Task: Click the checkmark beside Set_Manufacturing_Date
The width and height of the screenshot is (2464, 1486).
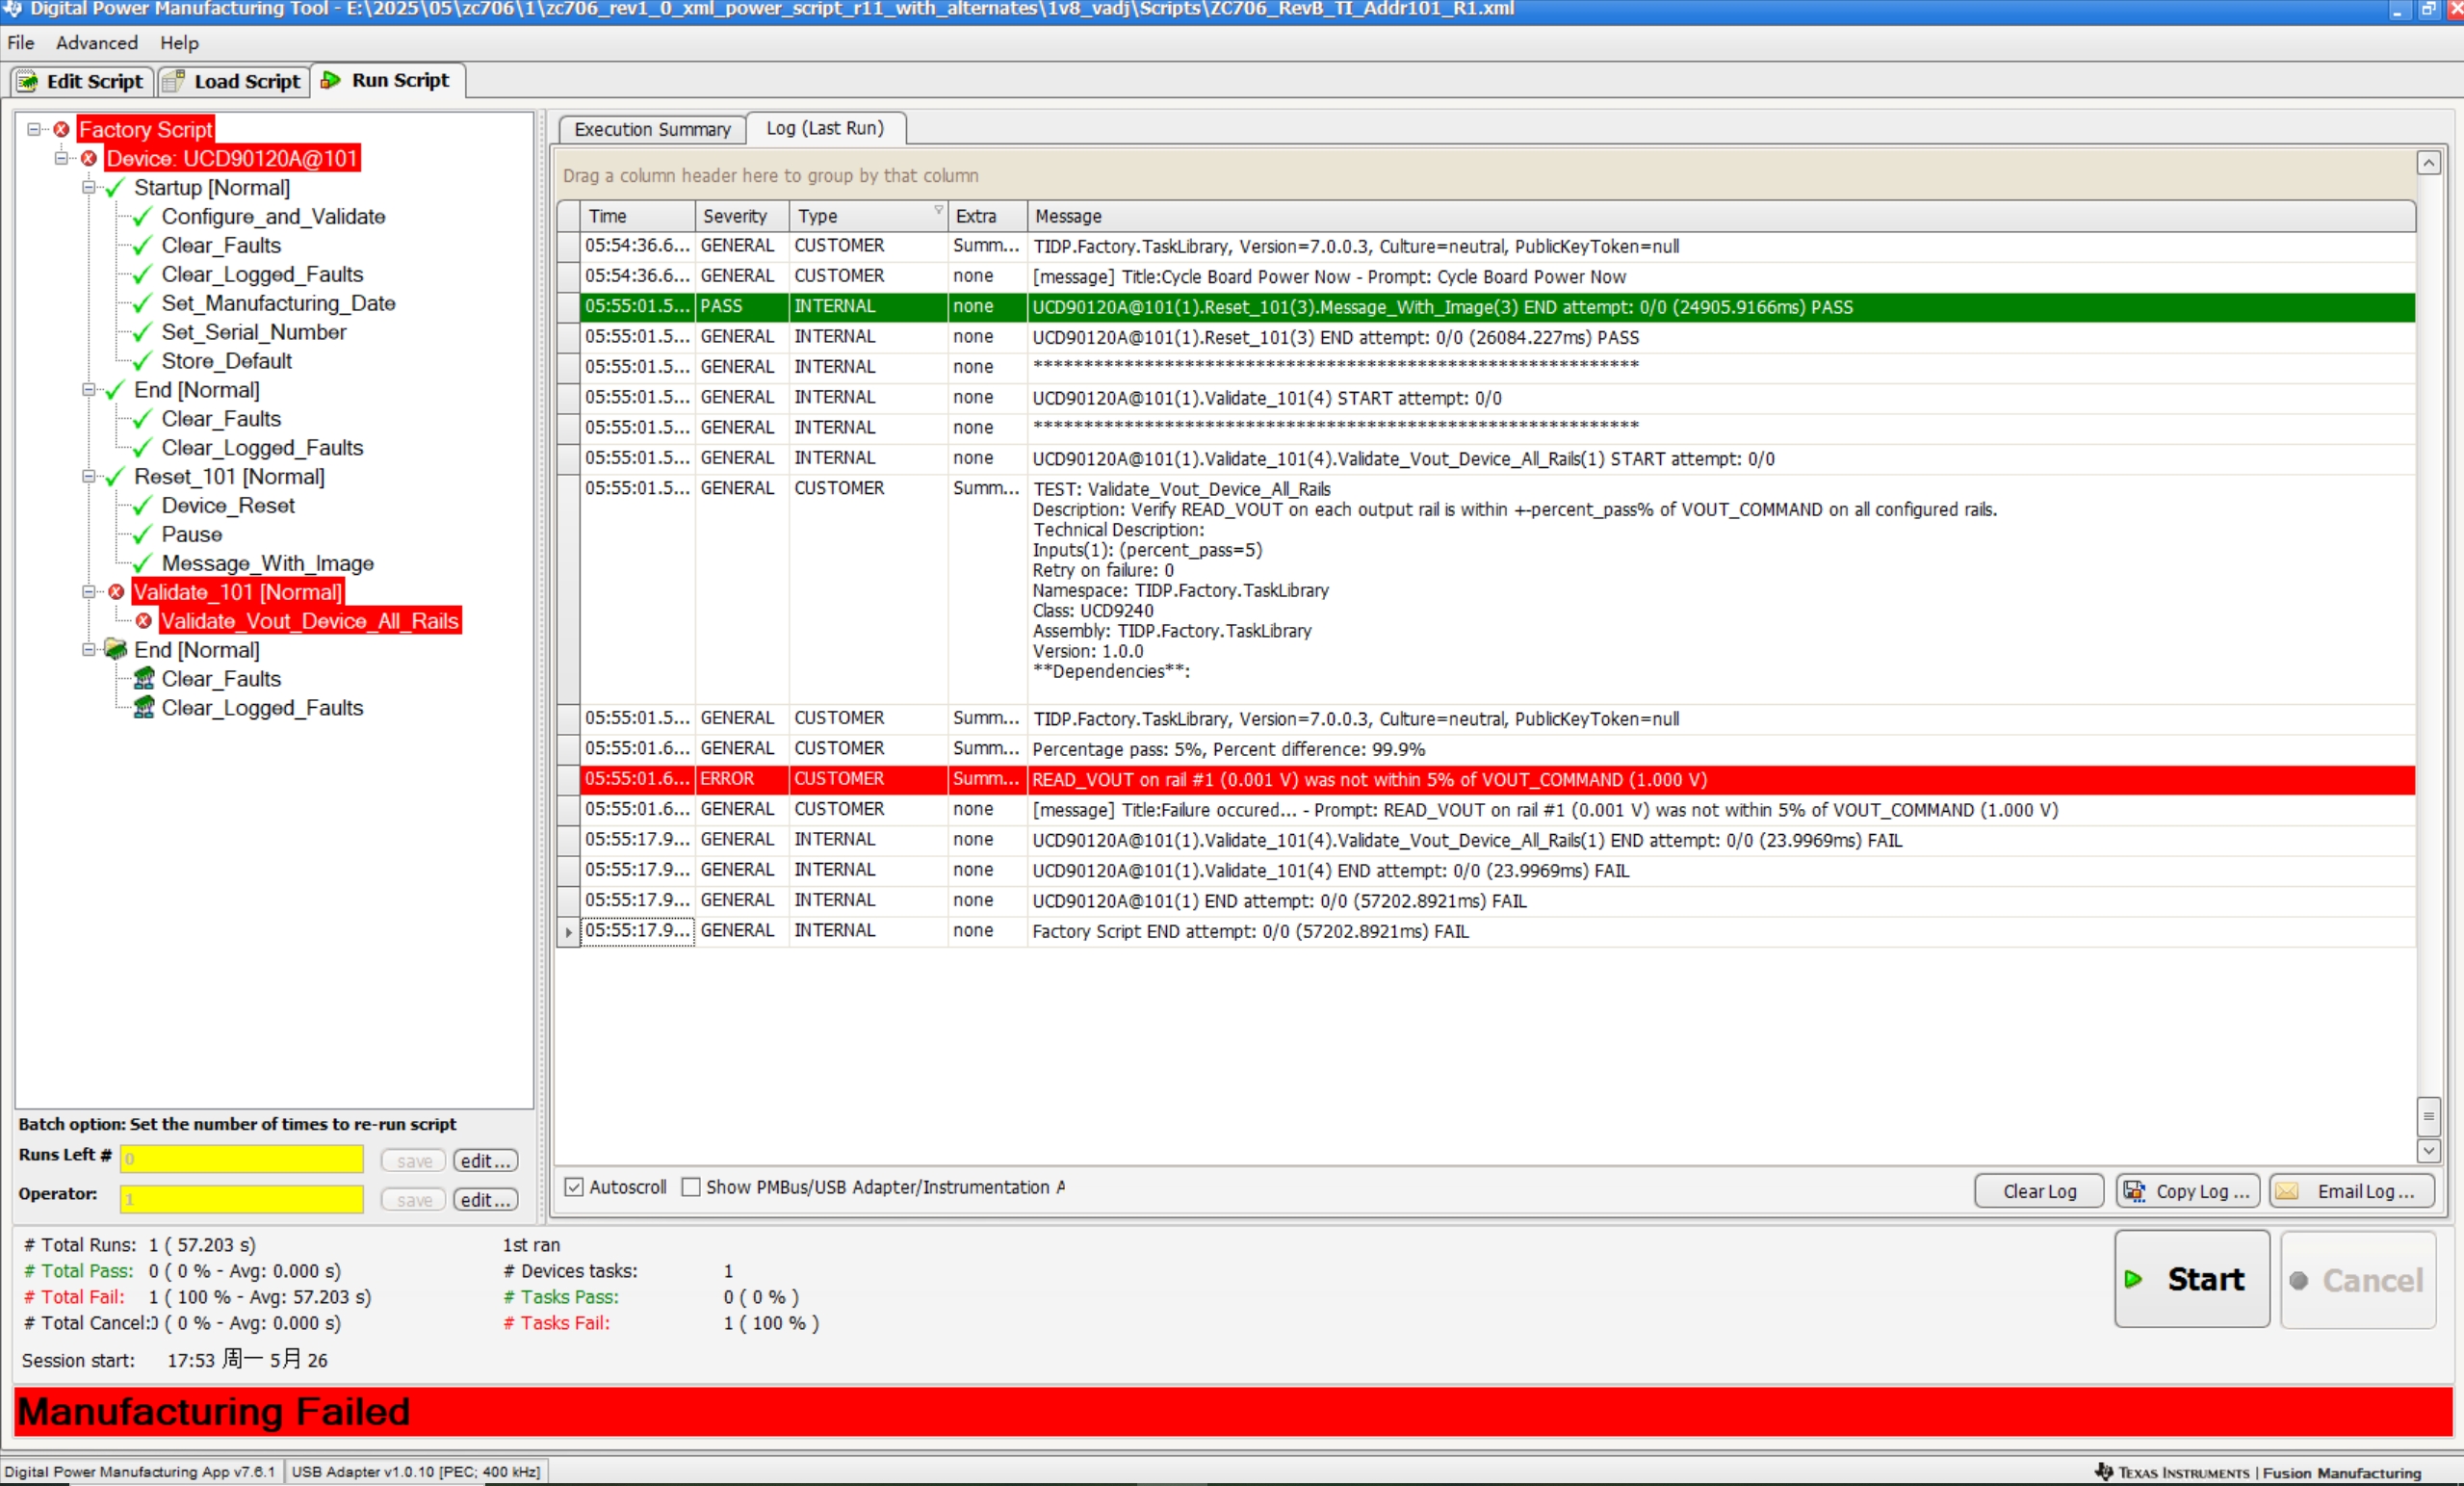Action: click(143, 303)
